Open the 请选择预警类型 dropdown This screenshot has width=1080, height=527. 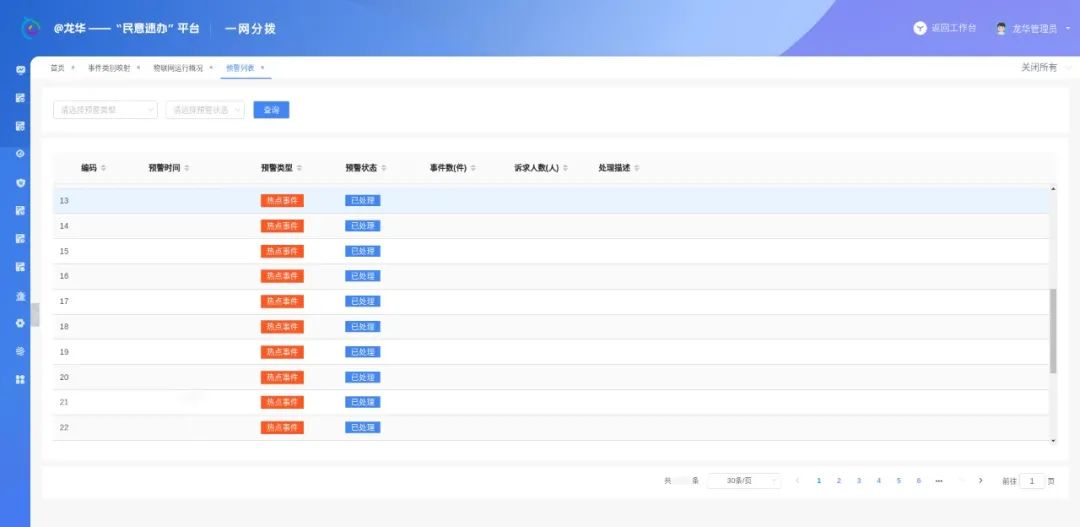coord(105,110)
